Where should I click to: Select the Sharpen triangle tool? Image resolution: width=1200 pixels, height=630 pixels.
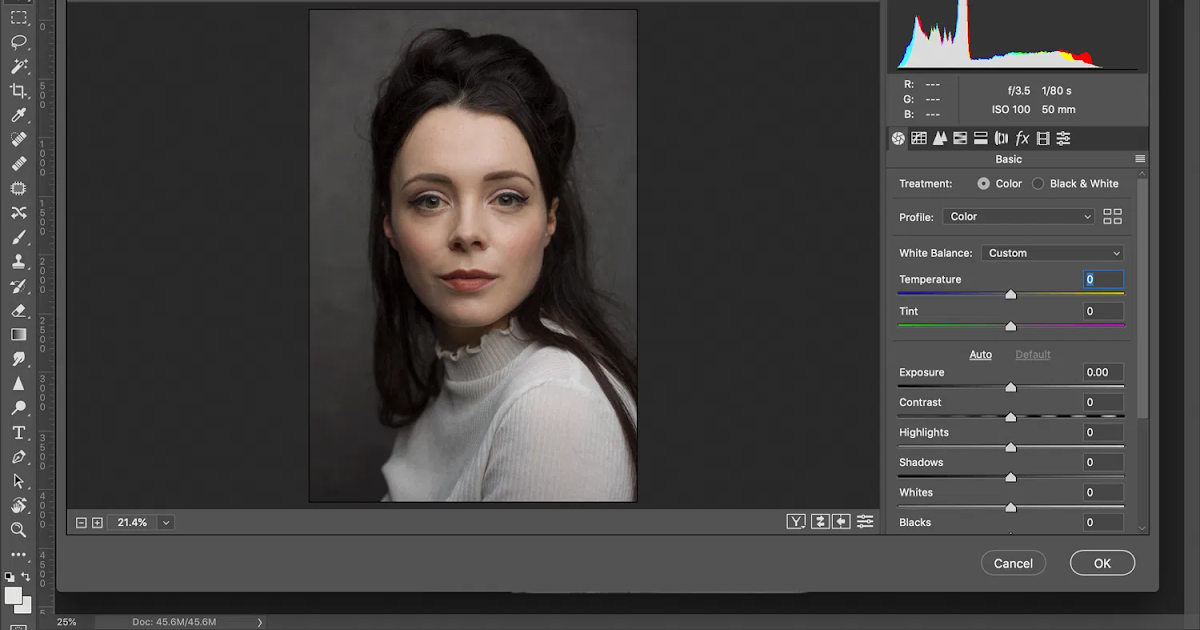pyautogui.click(x=18, y=383)
